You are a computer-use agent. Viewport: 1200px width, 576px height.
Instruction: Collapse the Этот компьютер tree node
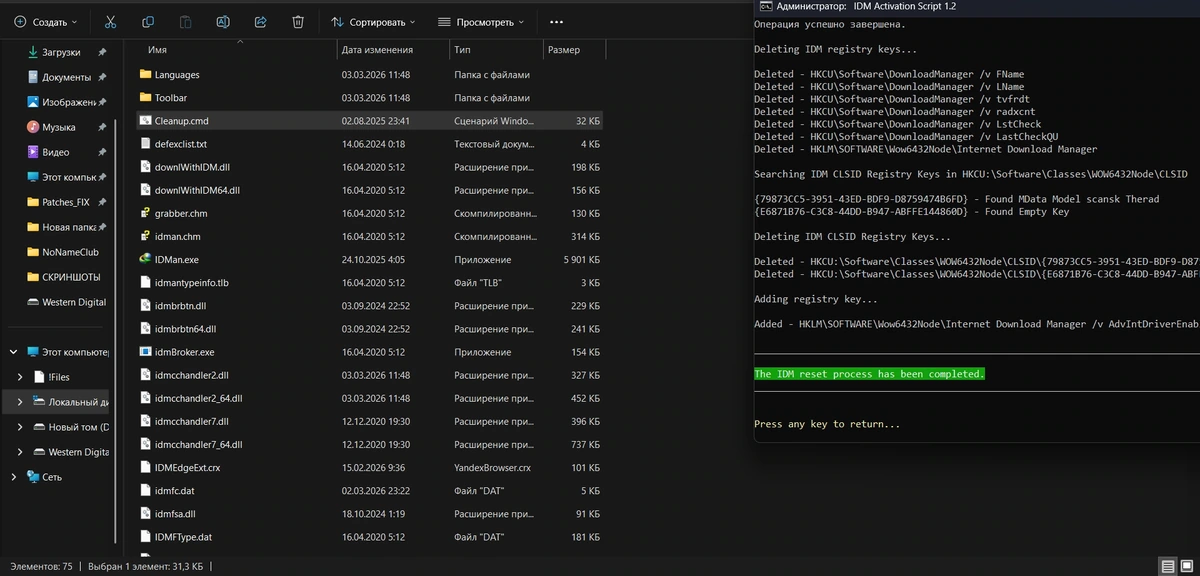coord(14,352)
